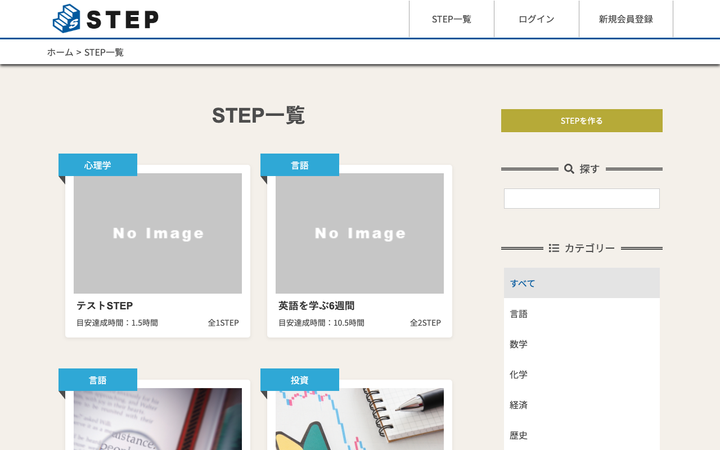
Task: Select the 言語 category in sidebar
Action: pyautogui.click(x=582, y=314)
